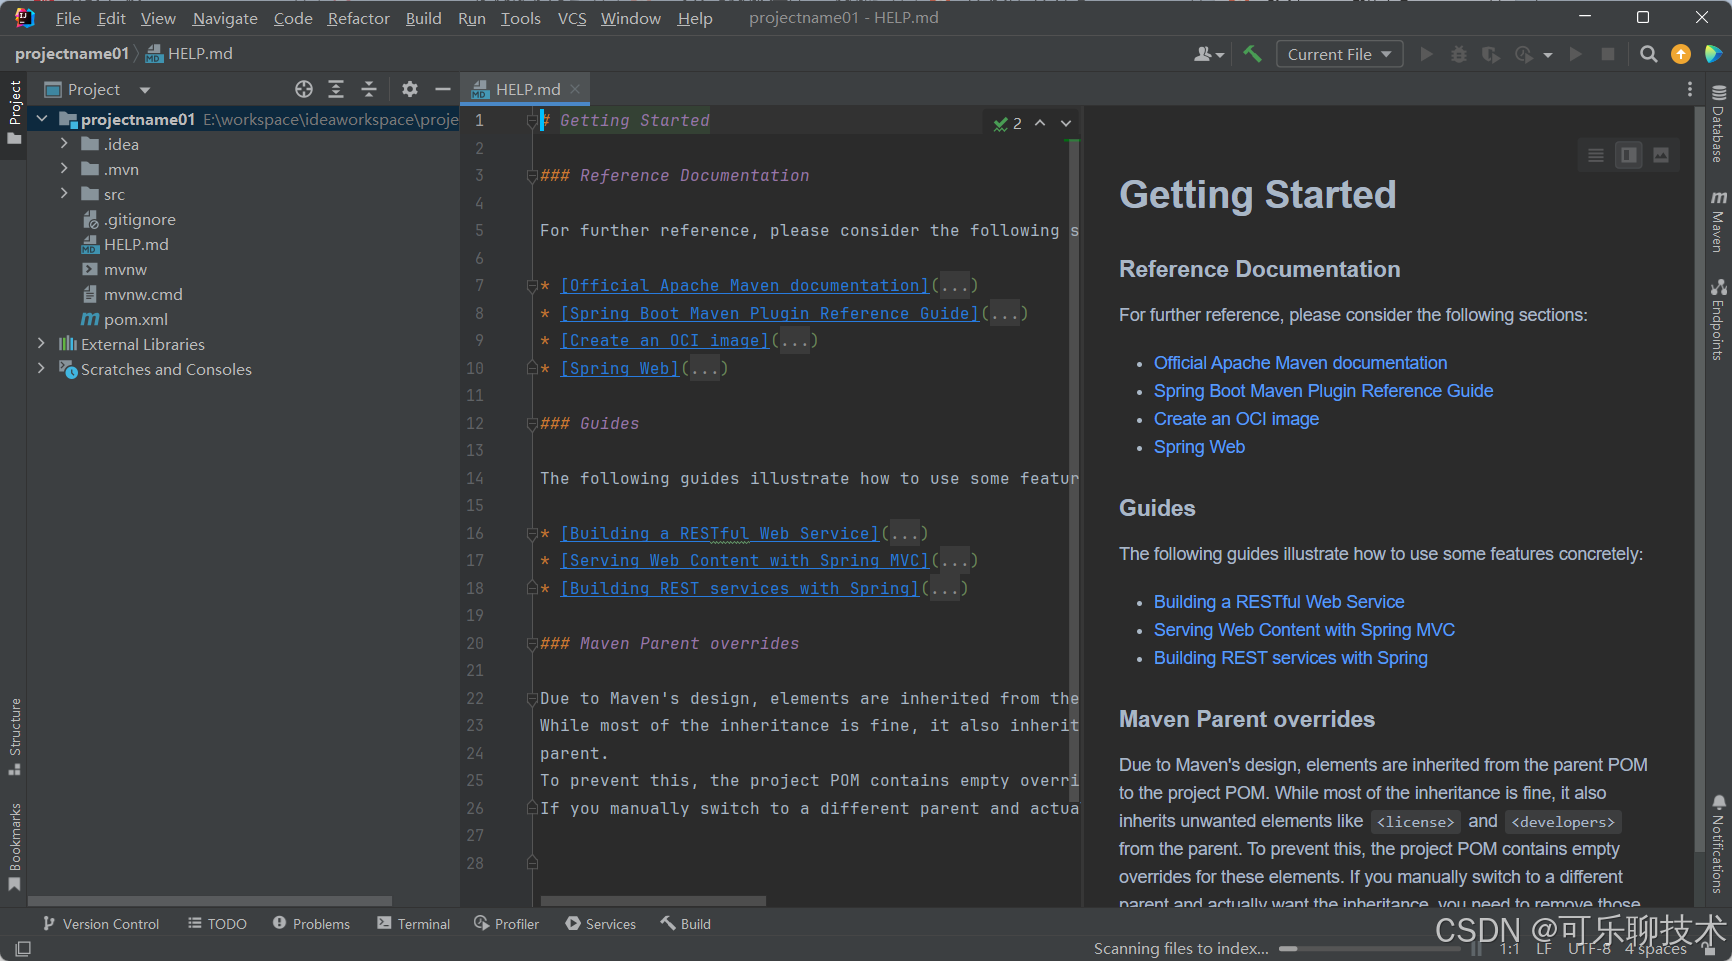The width and height of the screenshot is (1732, 961).
Task: Expand the .mvn folder
Action: pos(64,169)
